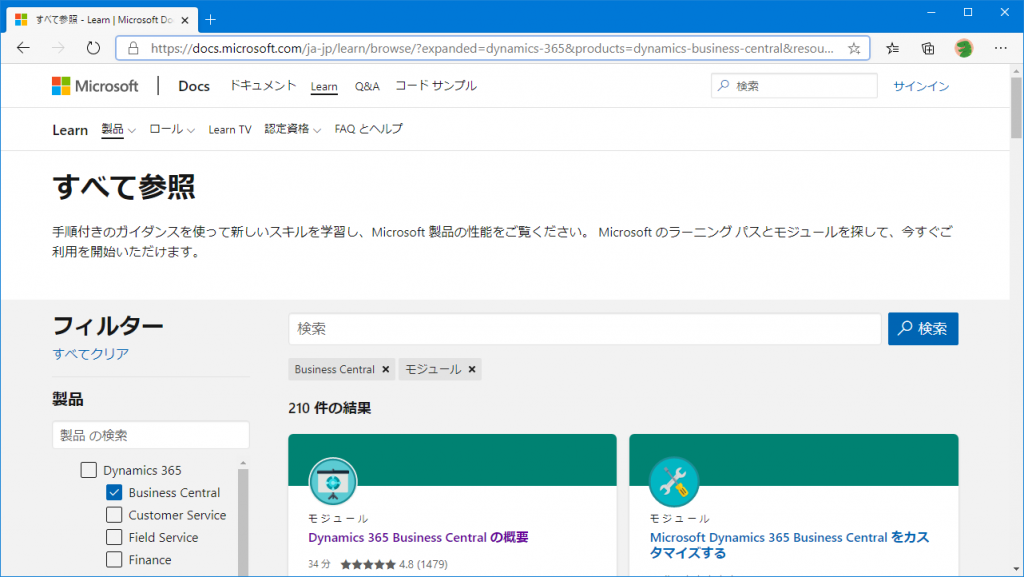Viewport: 1024px width, 577px height.
Task: Open browser Settings and more menu
Action: point(1000,48)
